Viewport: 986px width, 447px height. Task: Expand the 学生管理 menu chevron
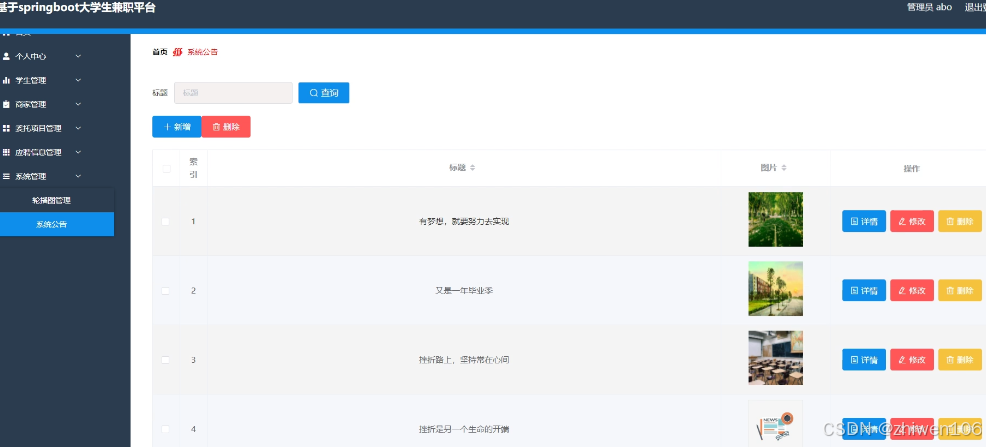coord(78,80)
